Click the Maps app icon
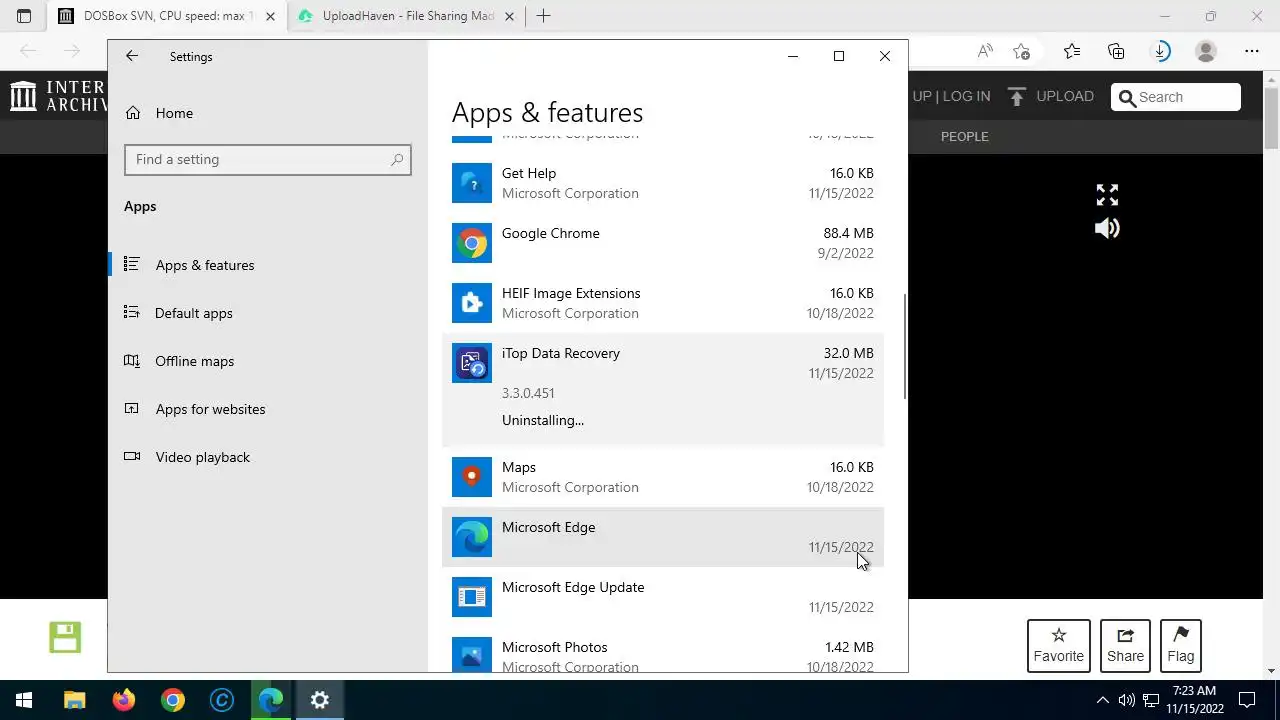Image resolution: width=1280 pixels, height=720 pixels. click(x=472, y=477)
